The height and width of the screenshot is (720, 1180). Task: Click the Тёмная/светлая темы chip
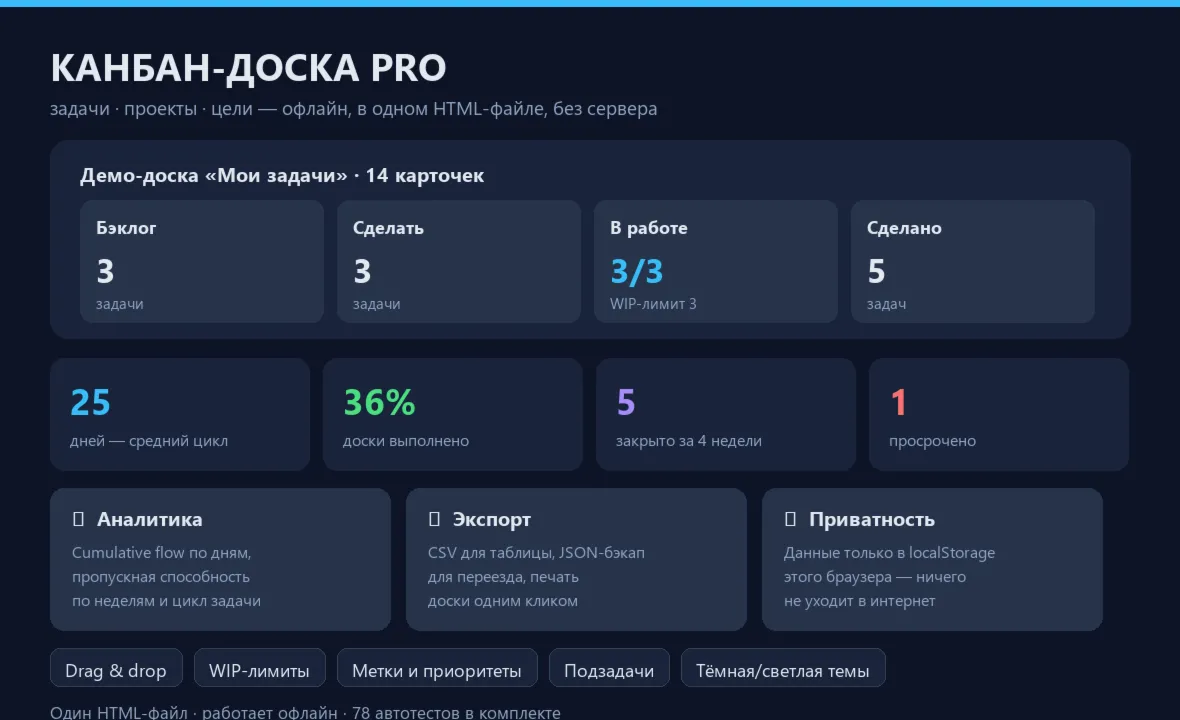783,668
